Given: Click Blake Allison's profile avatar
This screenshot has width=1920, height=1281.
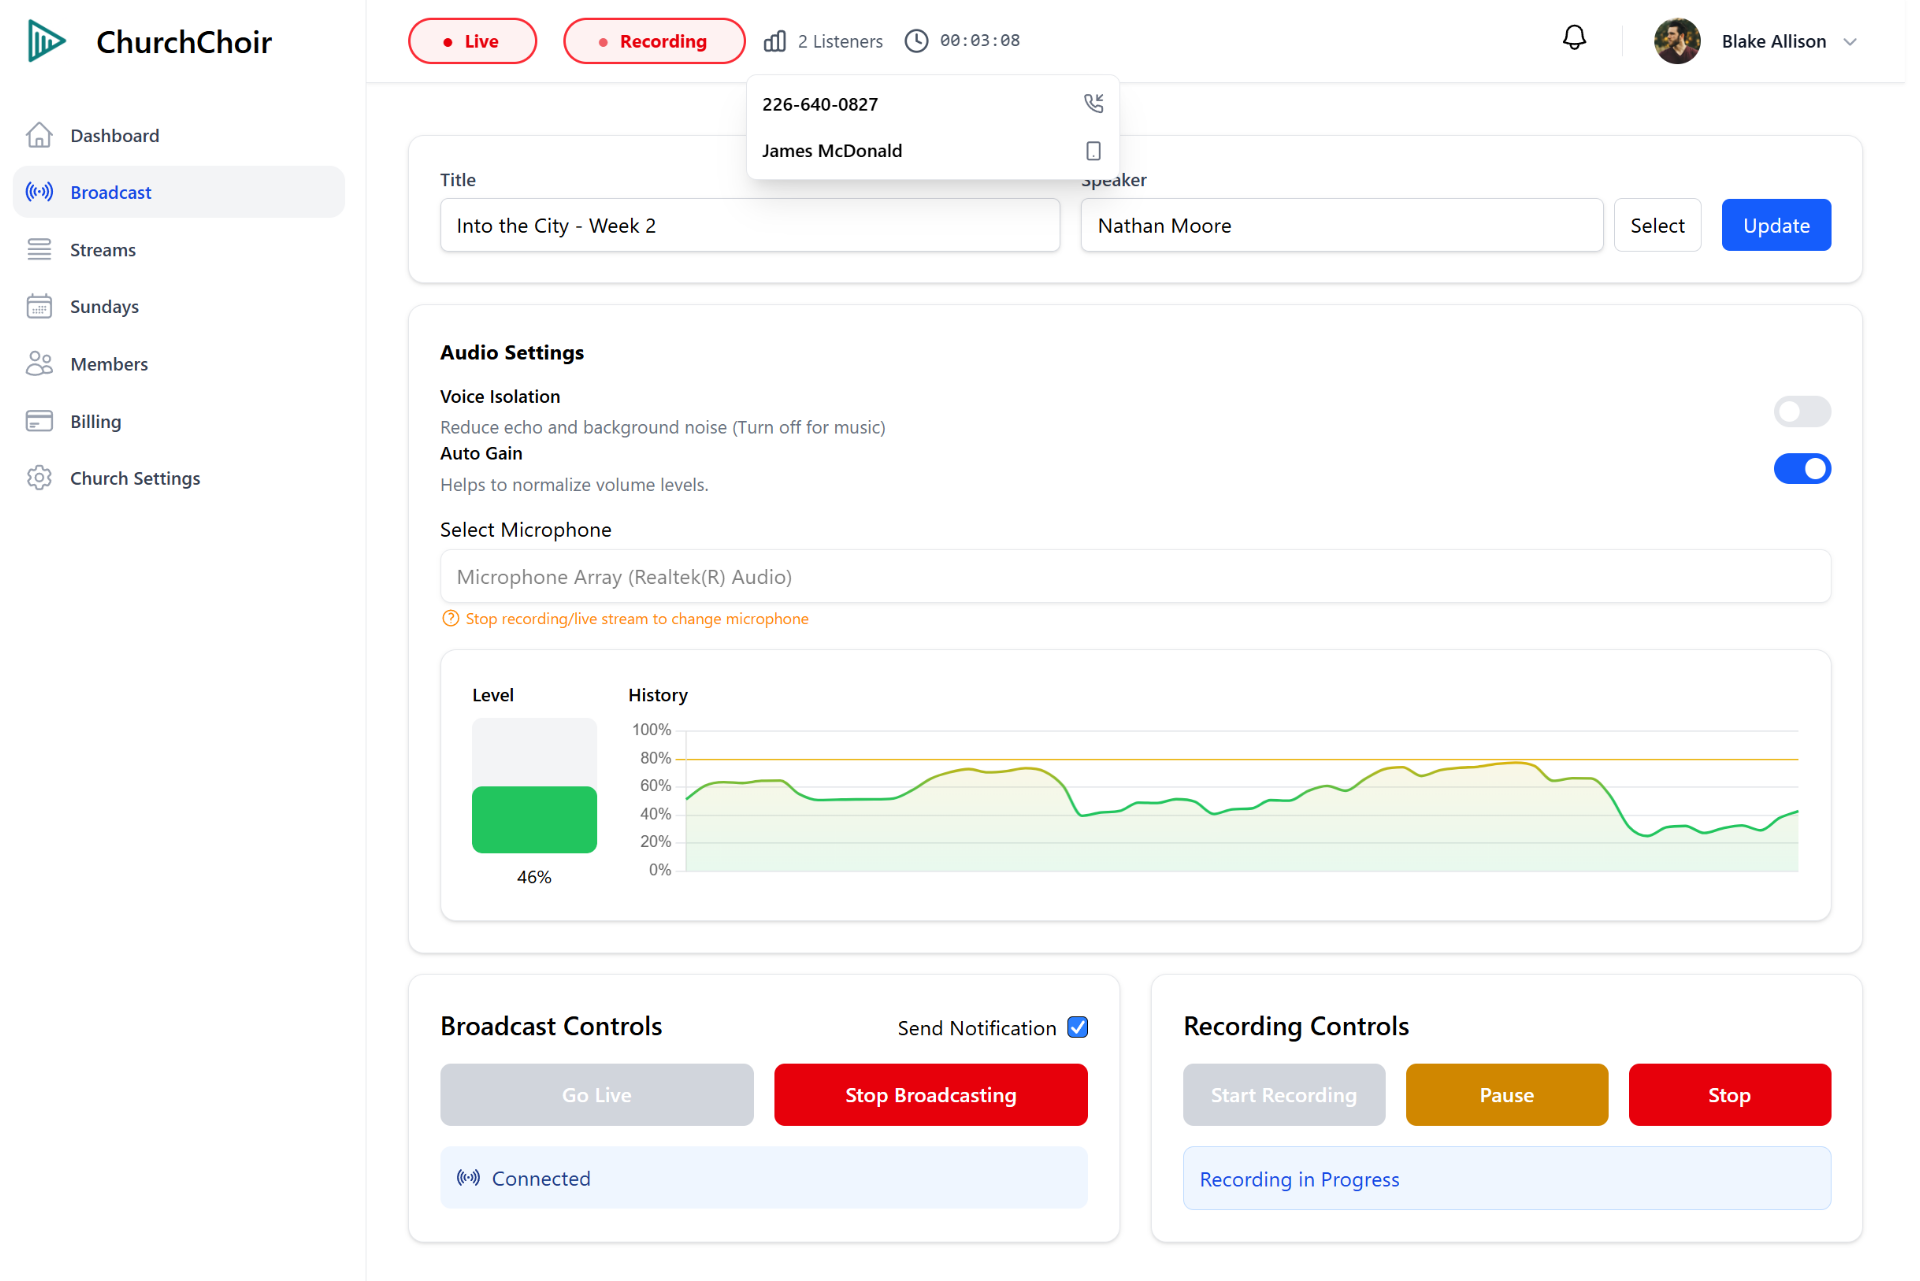Looking at the screenshot, I should pyautogui.click(x=1677, y=41).
